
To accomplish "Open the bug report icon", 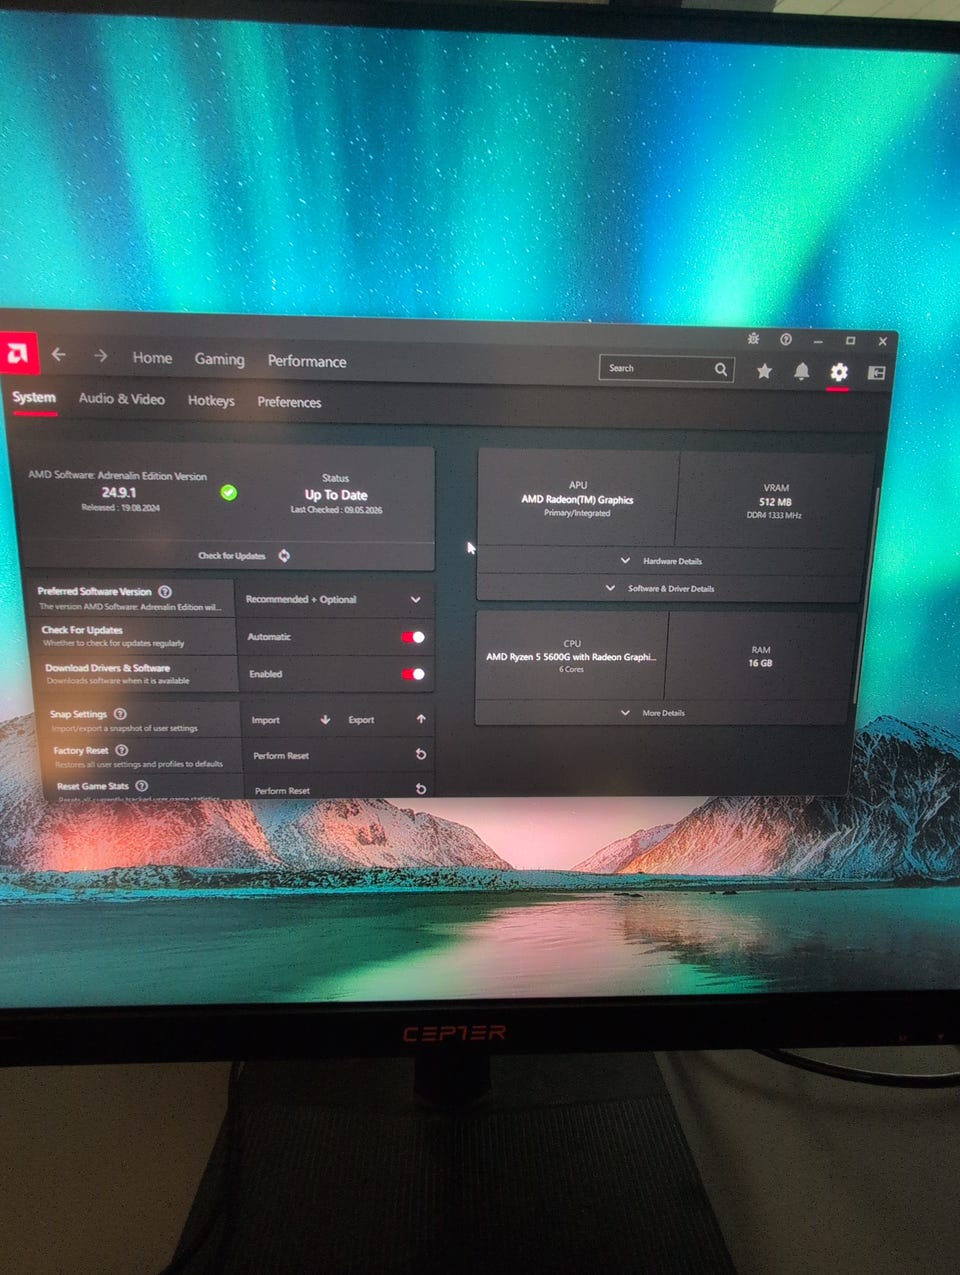I will (753, 339).
